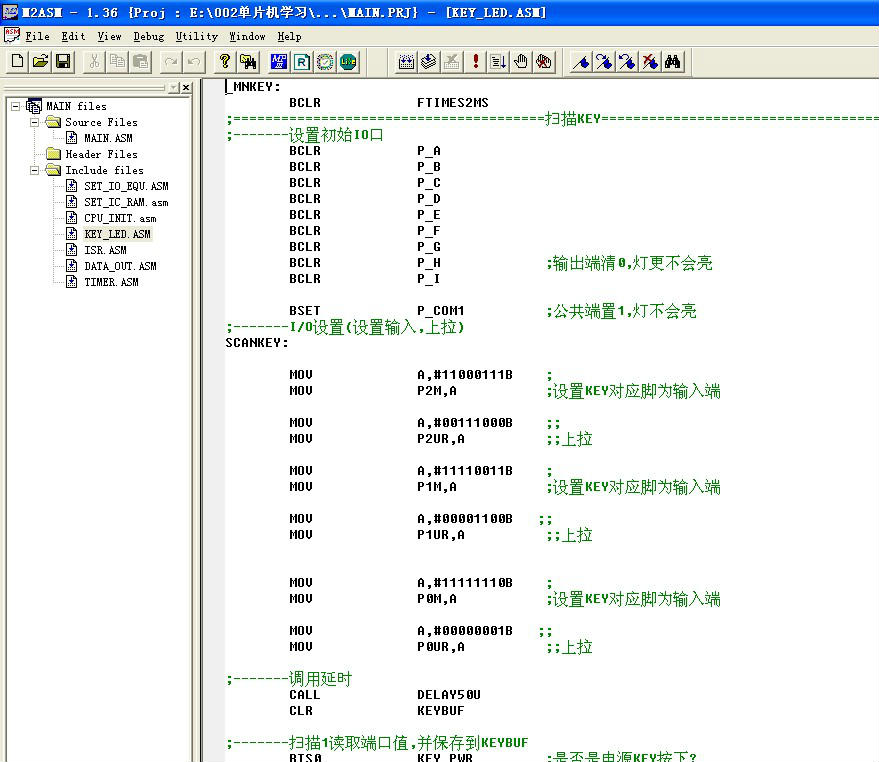Click the binoculars find icon
The width and height of the screenshot is (879, 762).
point(673,62)
